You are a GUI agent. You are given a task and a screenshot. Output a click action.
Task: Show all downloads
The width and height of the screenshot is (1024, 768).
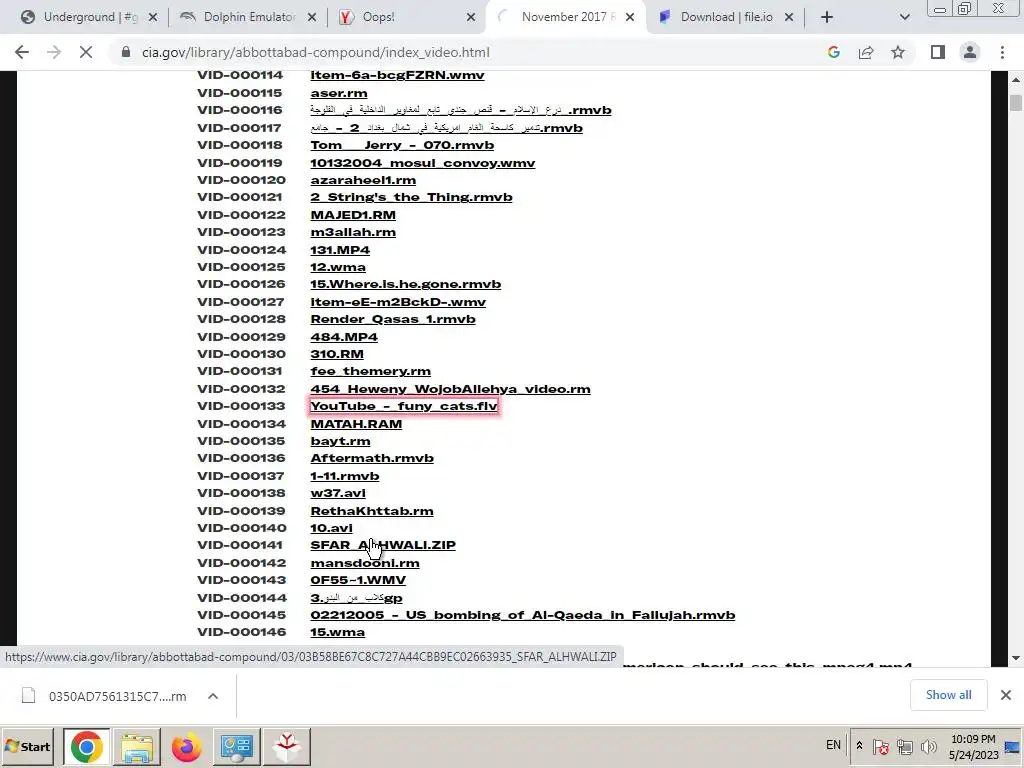tap(948, 695)
